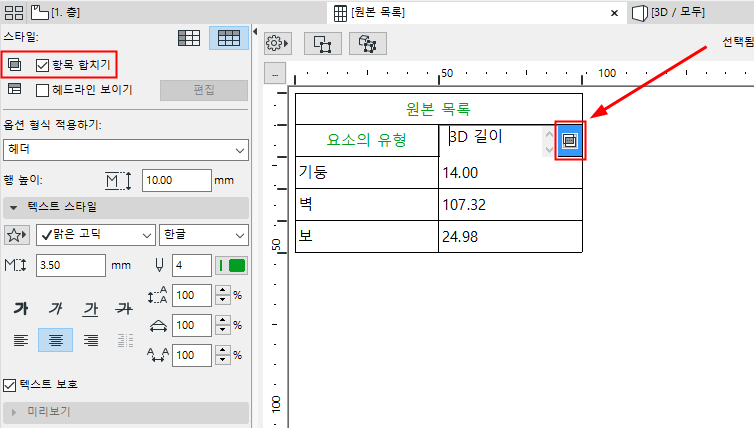The image size is (754, 428).
Task: Select the 벽 table cell
Action: 367,204
